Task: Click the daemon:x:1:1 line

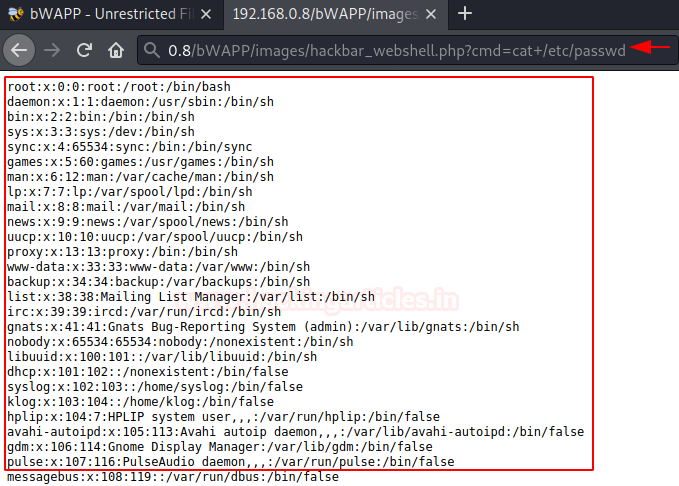Action: click(140, 102)
